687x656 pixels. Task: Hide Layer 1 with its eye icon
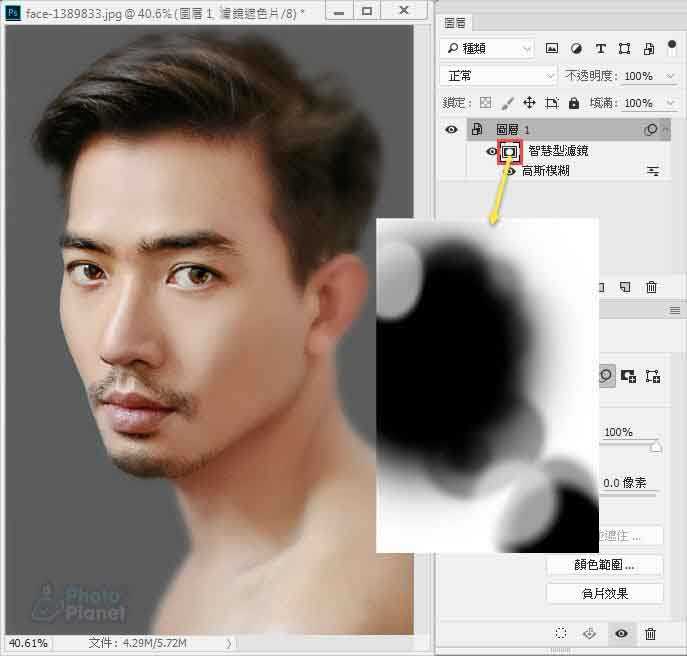click(452, 129)
